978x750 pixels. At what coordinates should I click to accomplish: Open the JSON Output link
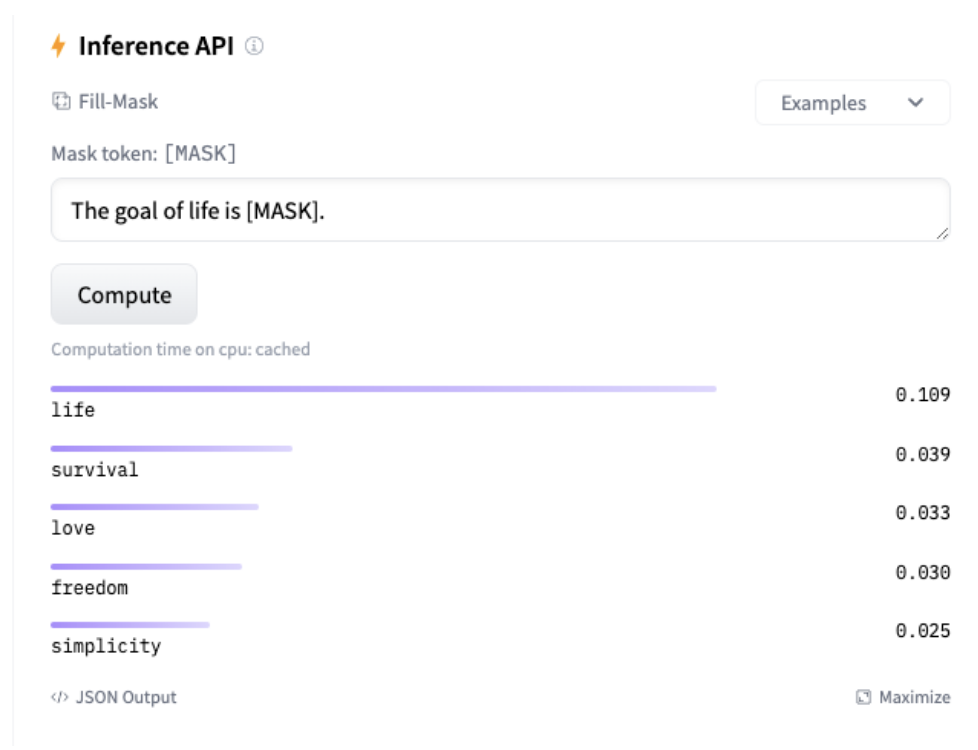[125, 697]
